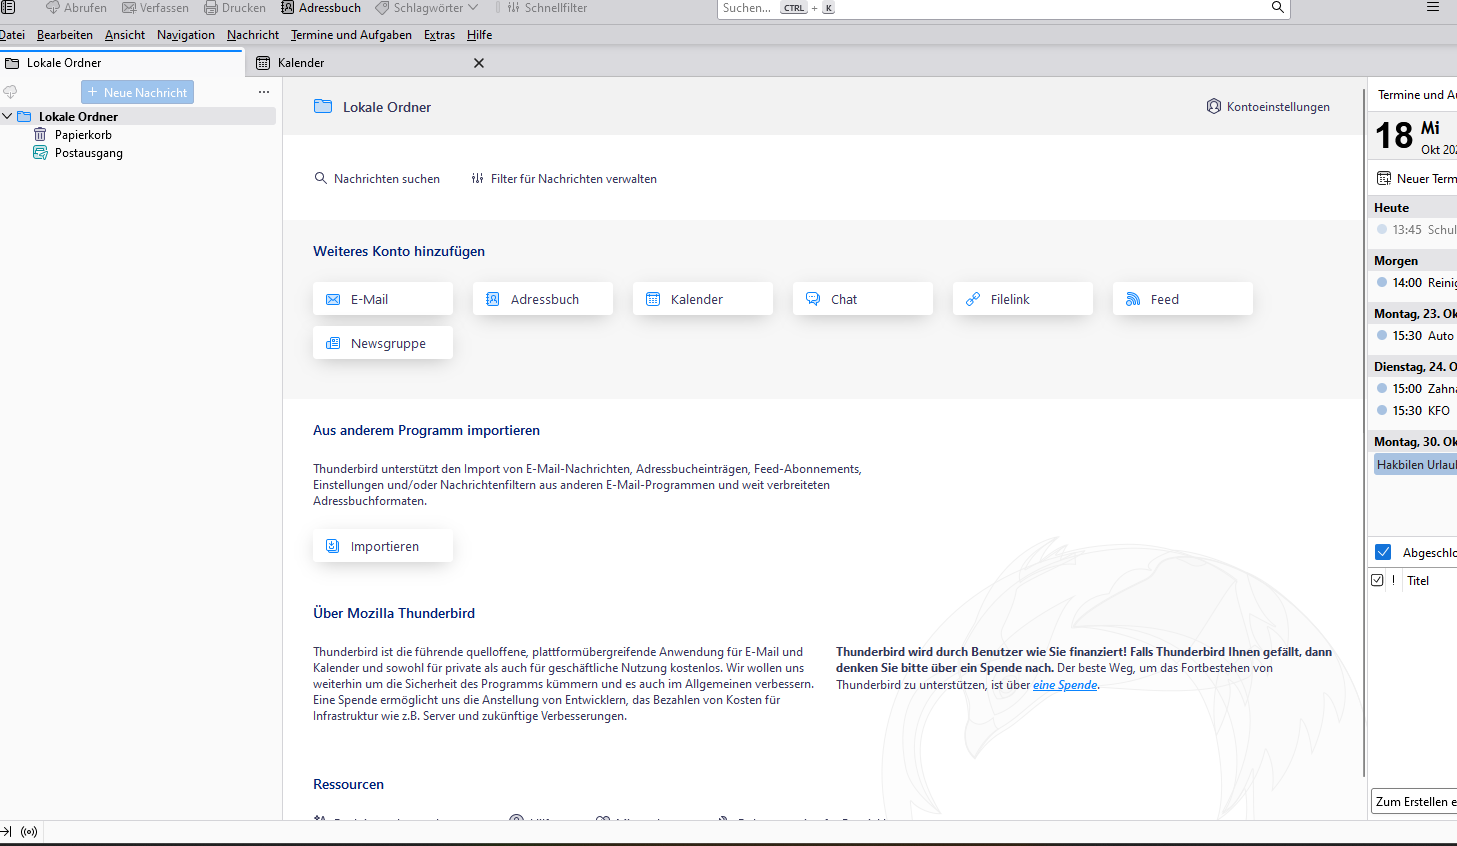Click the completed-checkmark column header in the task list
This screenshot has height=846, width=1457.
1377,580
